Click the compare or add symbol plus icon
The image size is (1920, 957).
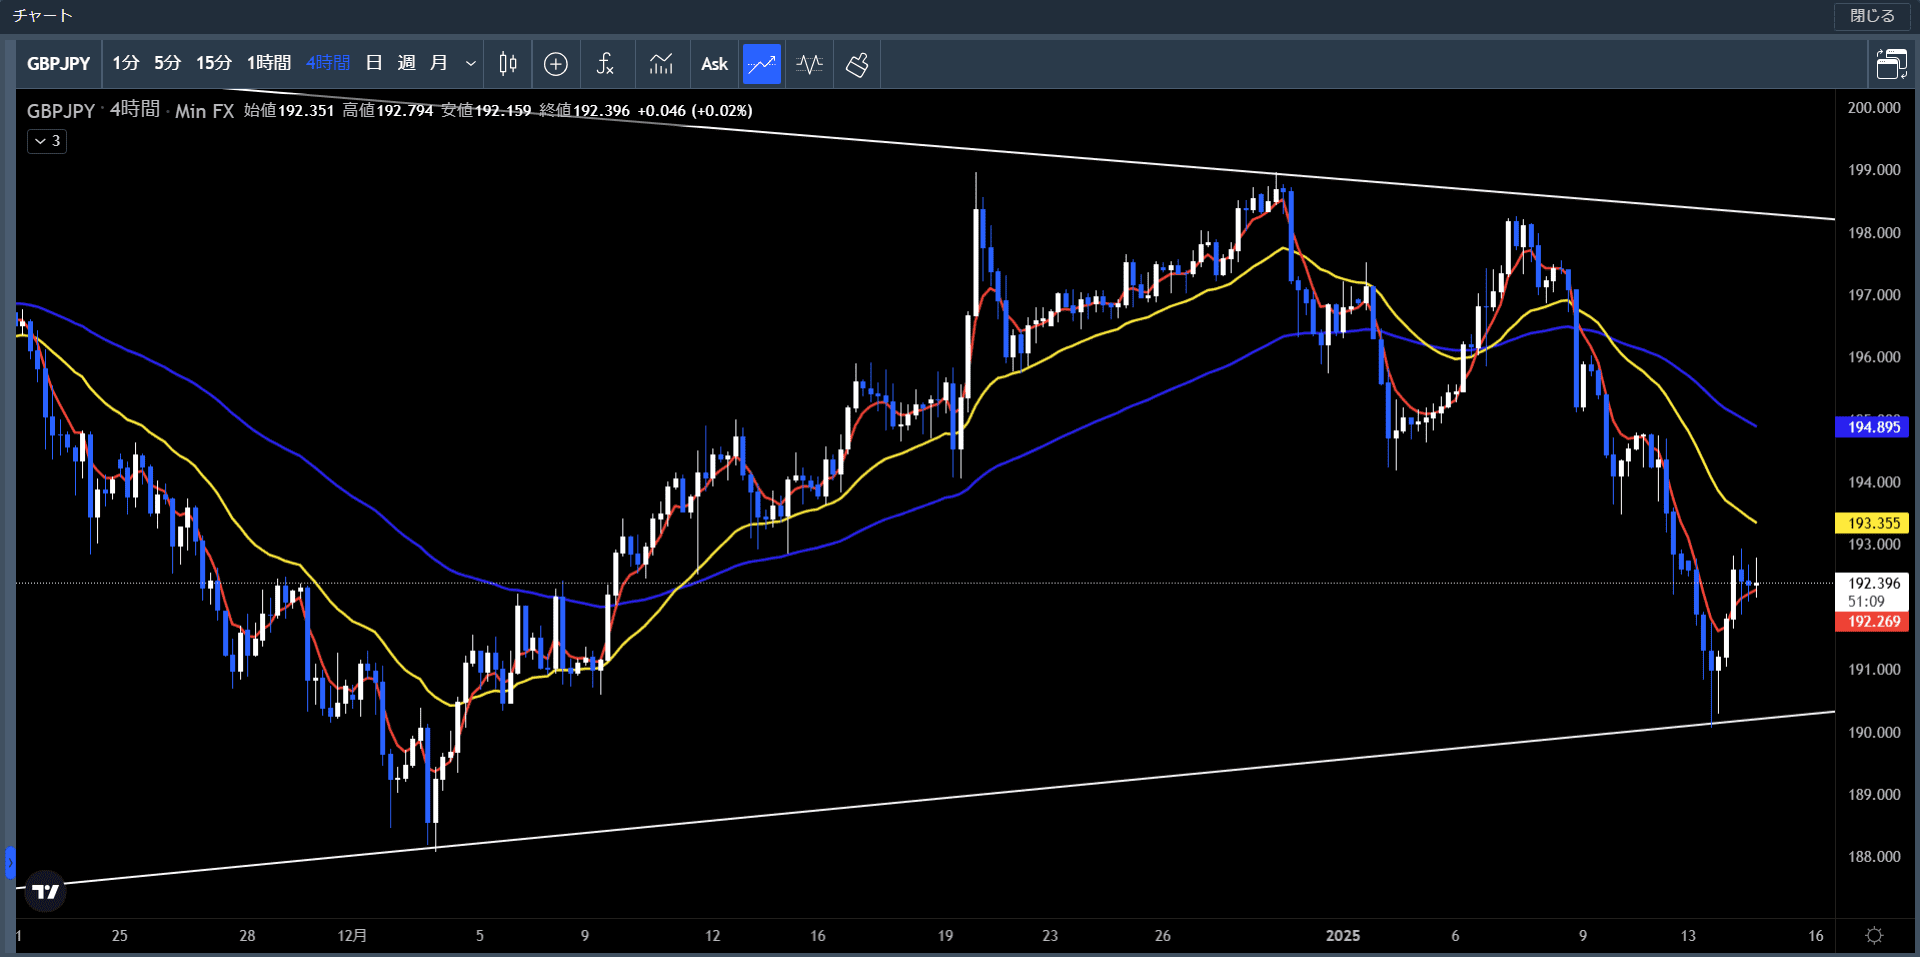pos(556,64)
